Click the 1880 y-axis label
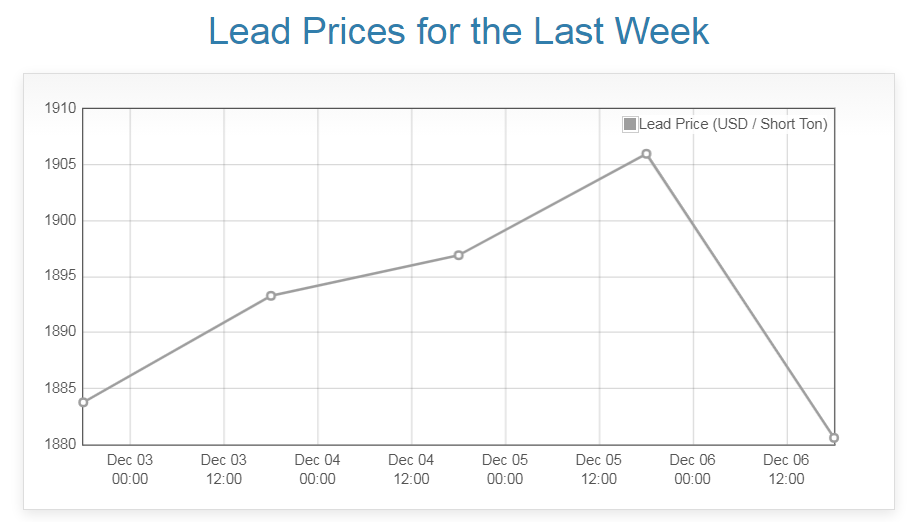 click(61, 444)
